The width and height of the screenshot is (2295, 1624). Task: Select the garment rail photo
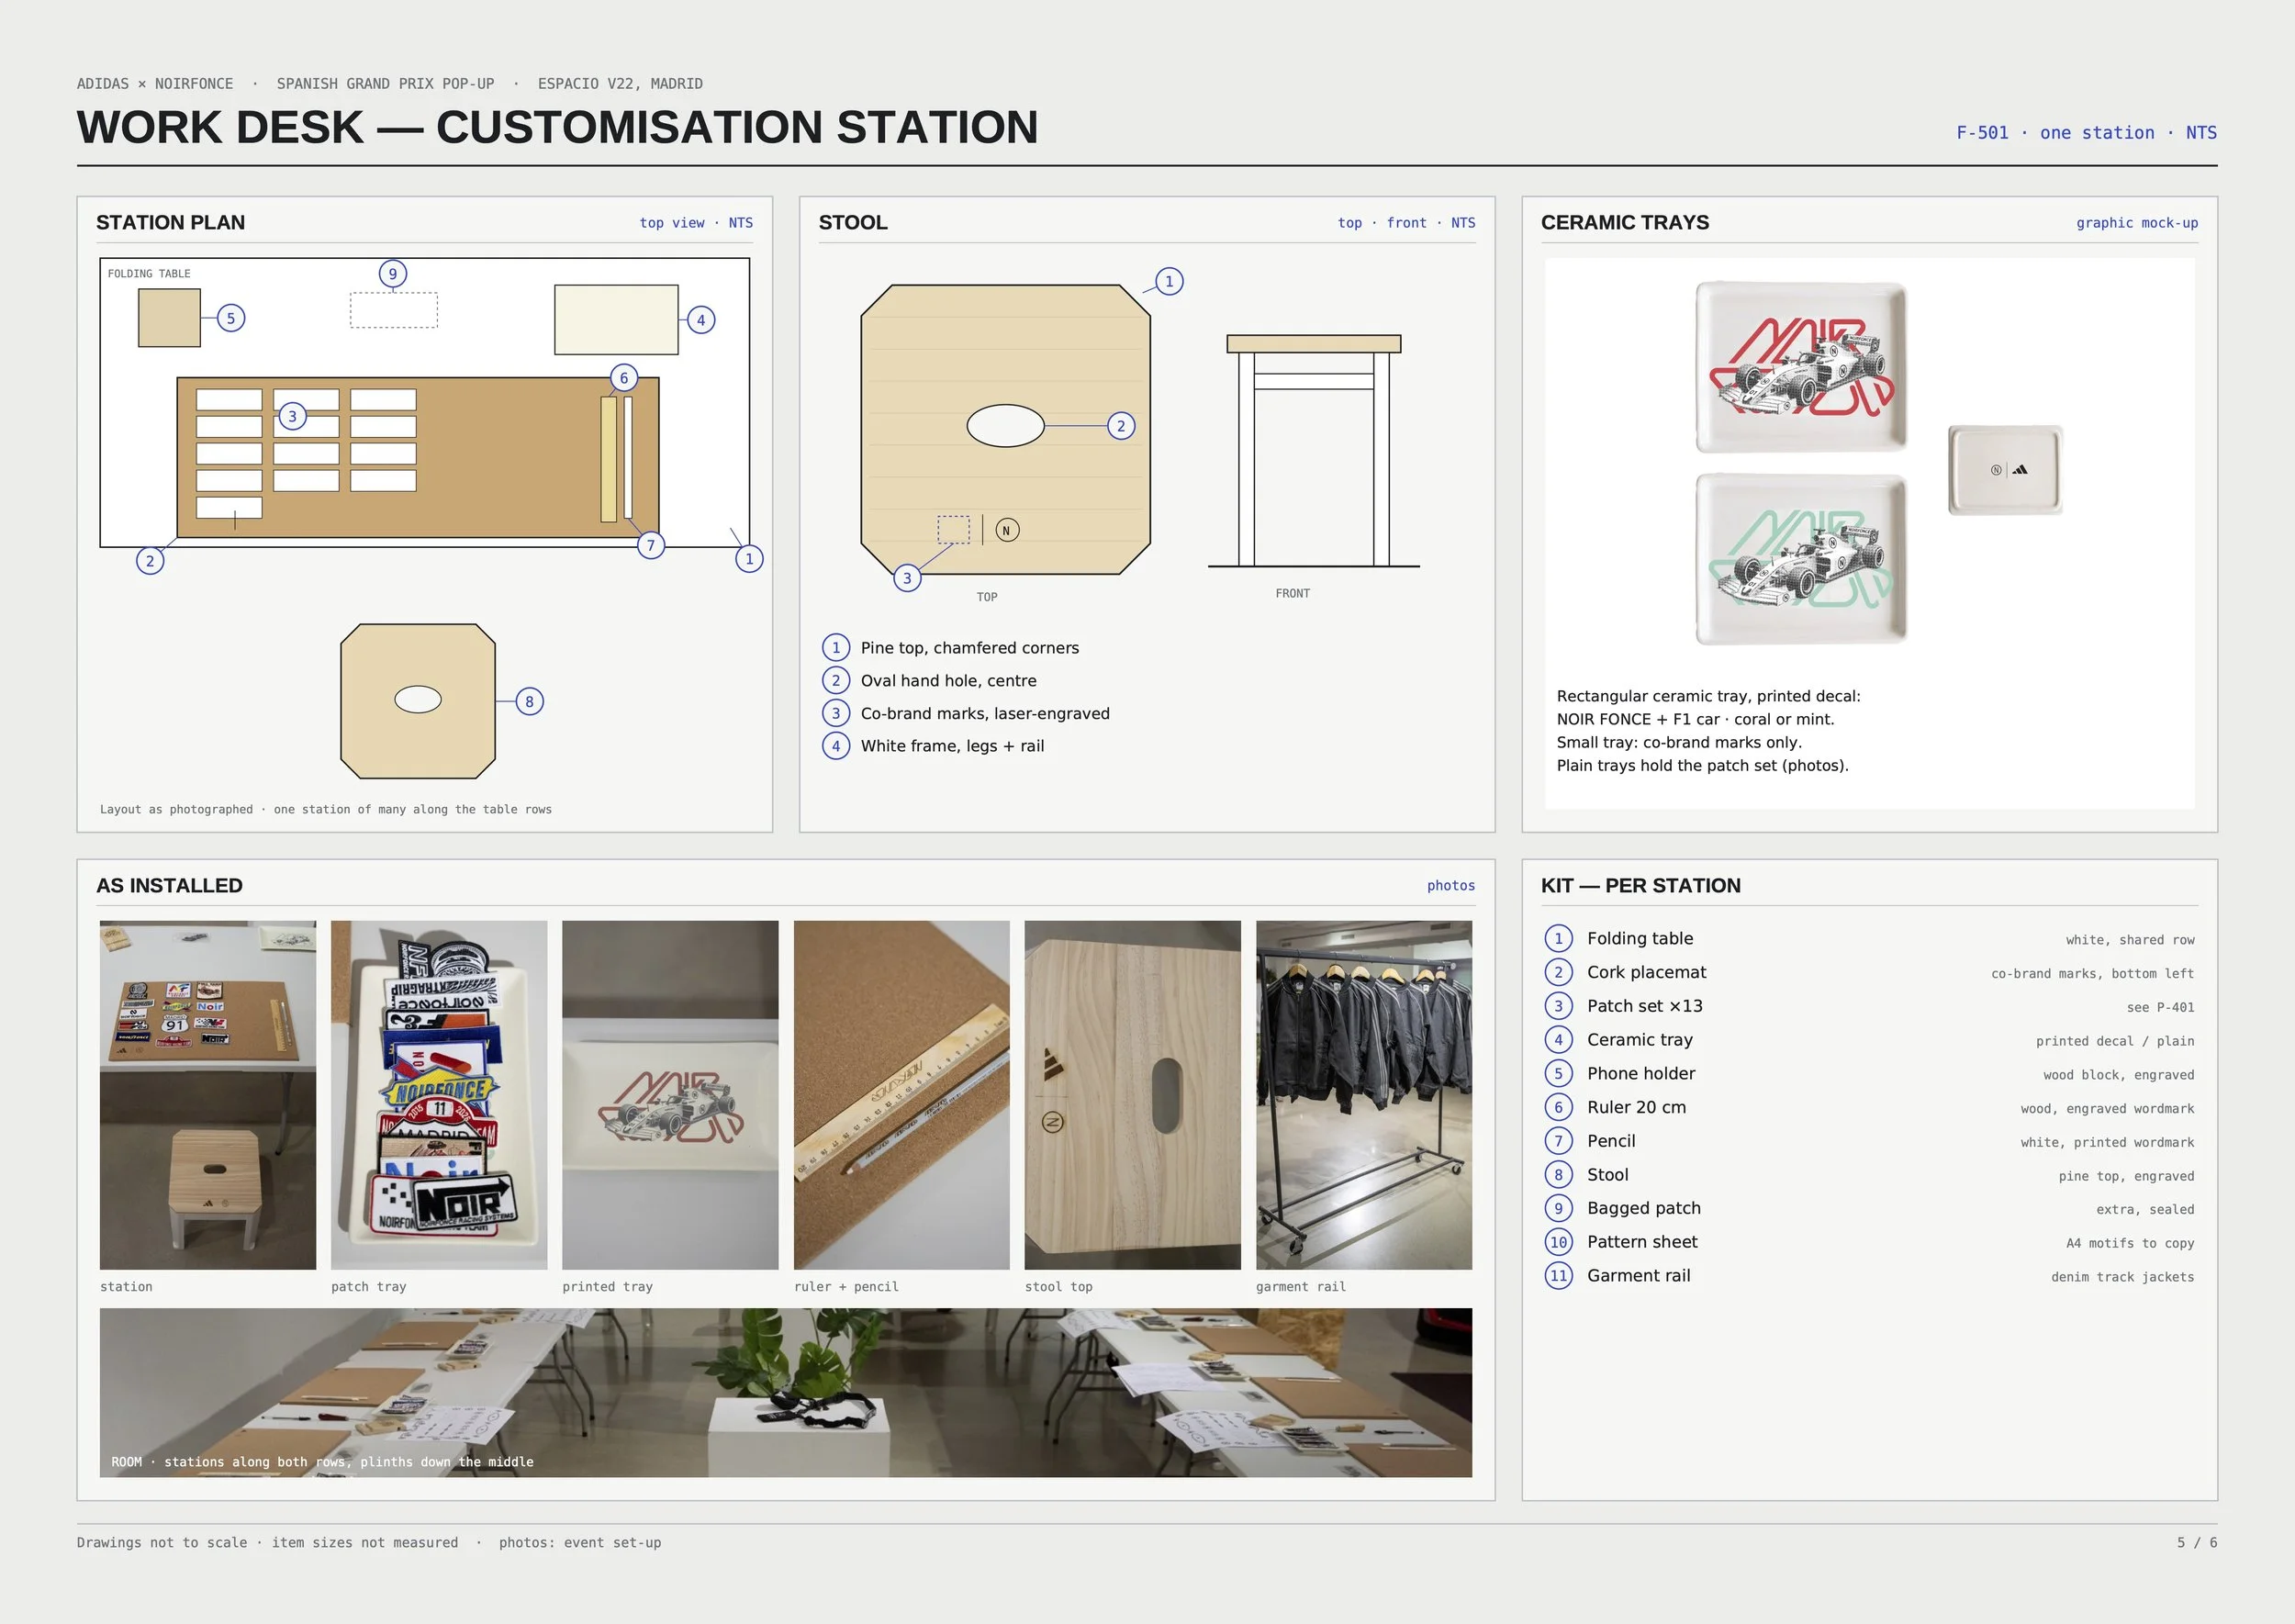pyautogui.click(x=1364, y=1095)
